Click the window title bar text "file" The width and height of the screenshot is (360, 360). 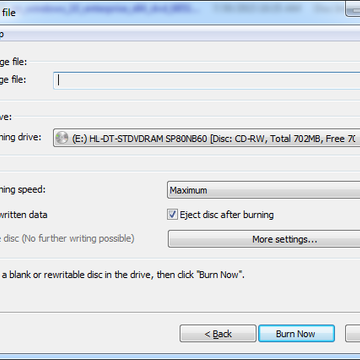click(9, 13)
